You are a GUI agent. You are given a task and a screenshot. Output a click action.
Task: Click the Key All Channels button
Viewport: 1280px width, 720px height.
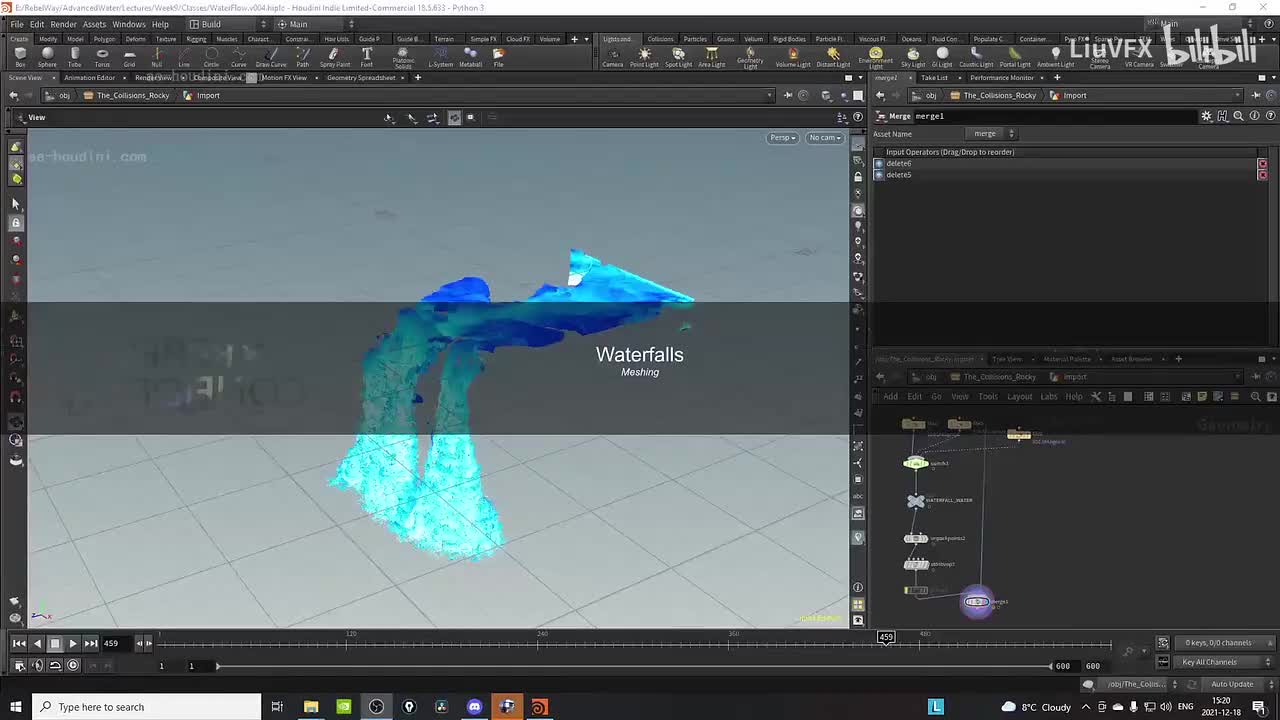(x=1209, y=662)
